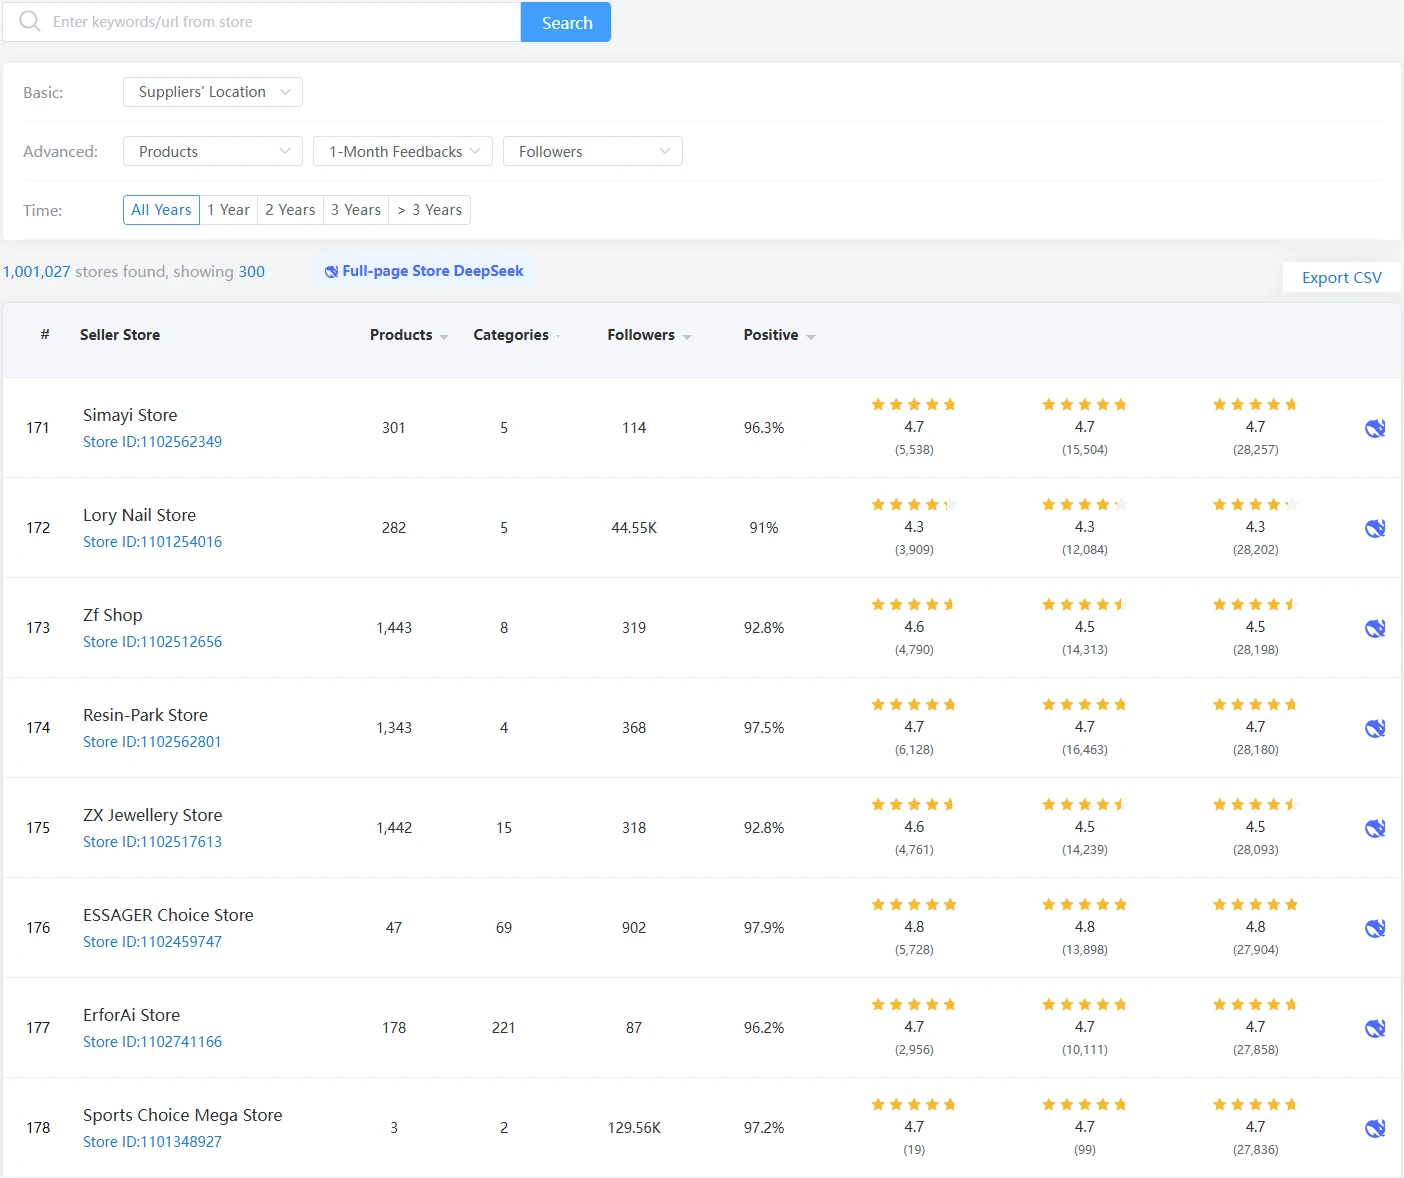Open DeepSeek icon for Lory Nail Store row
1404x1178 pixels.
[1375, 528]
